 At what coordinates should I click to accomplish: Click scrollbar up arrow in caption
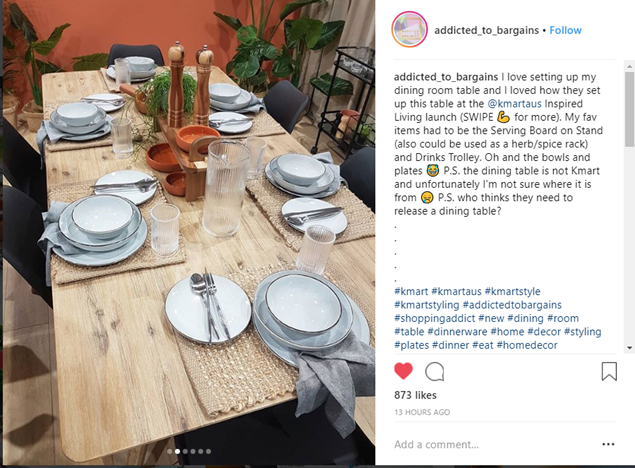coord(629,66)
